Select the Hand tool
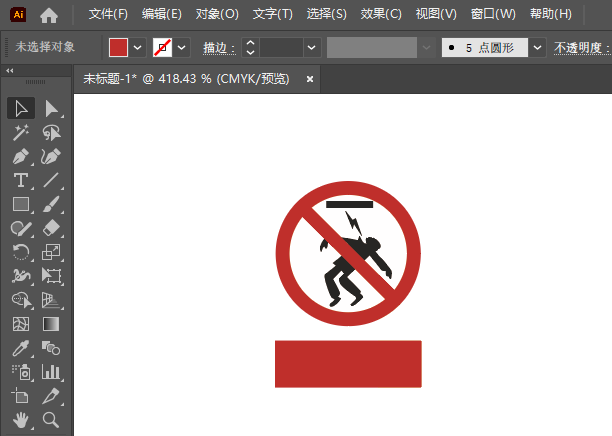Screen dimensions: 612x436 tap(21, 420)
